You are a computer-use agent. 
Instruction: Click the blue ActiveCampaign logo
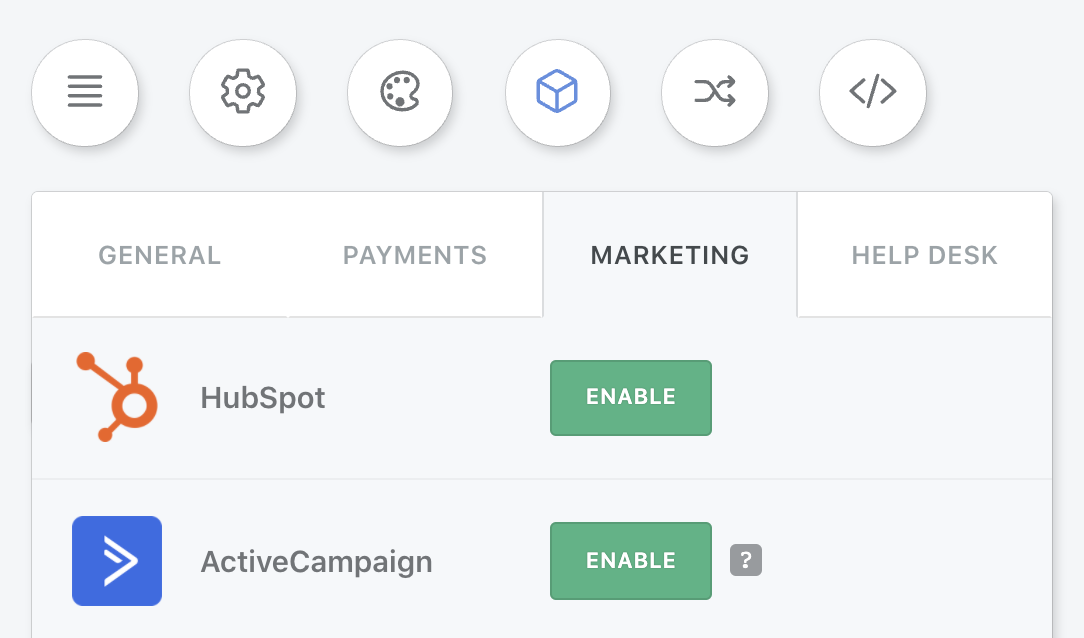point(117,561)
